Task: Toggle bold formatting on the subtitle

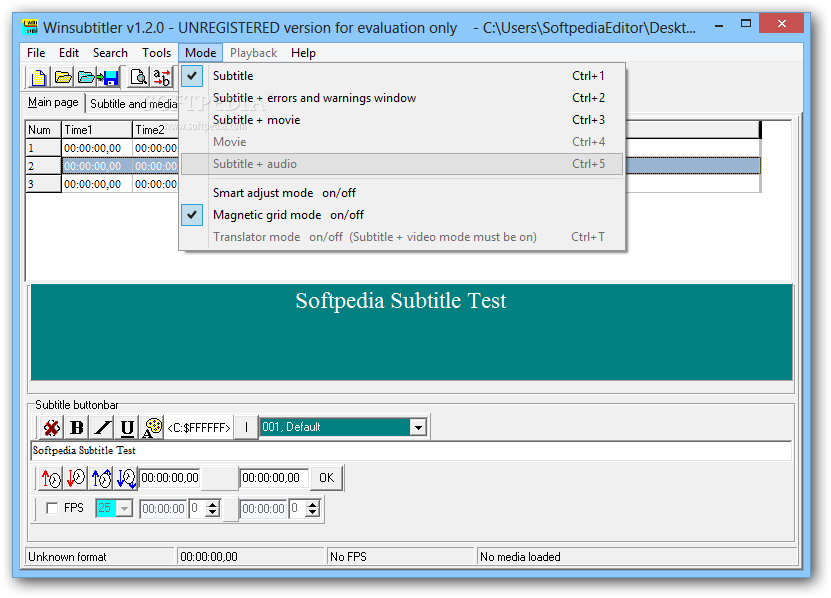Action: click(77, 428)
